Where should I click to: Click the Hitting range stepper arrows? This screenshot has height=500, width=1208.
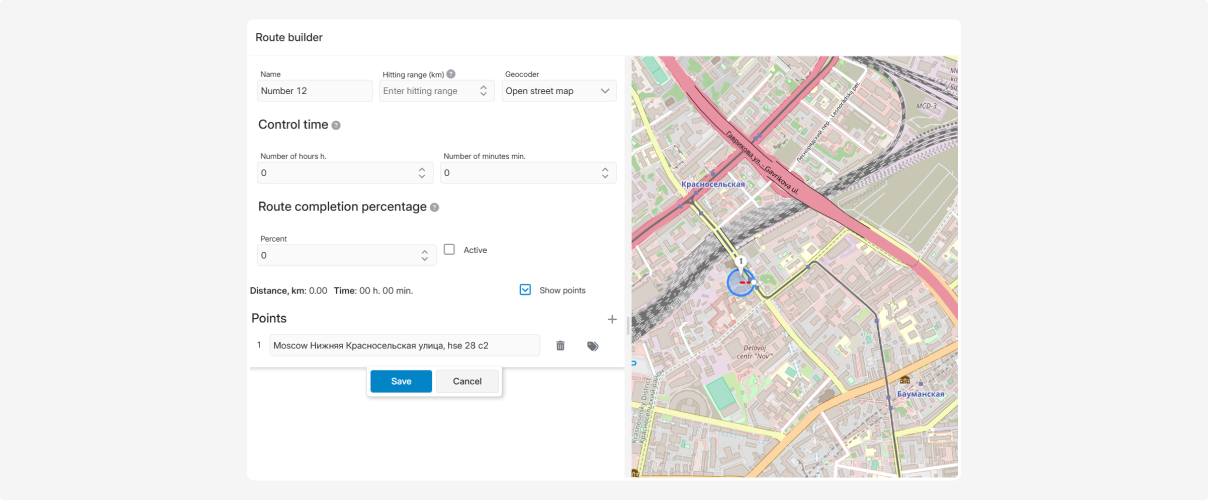point(484,91)
